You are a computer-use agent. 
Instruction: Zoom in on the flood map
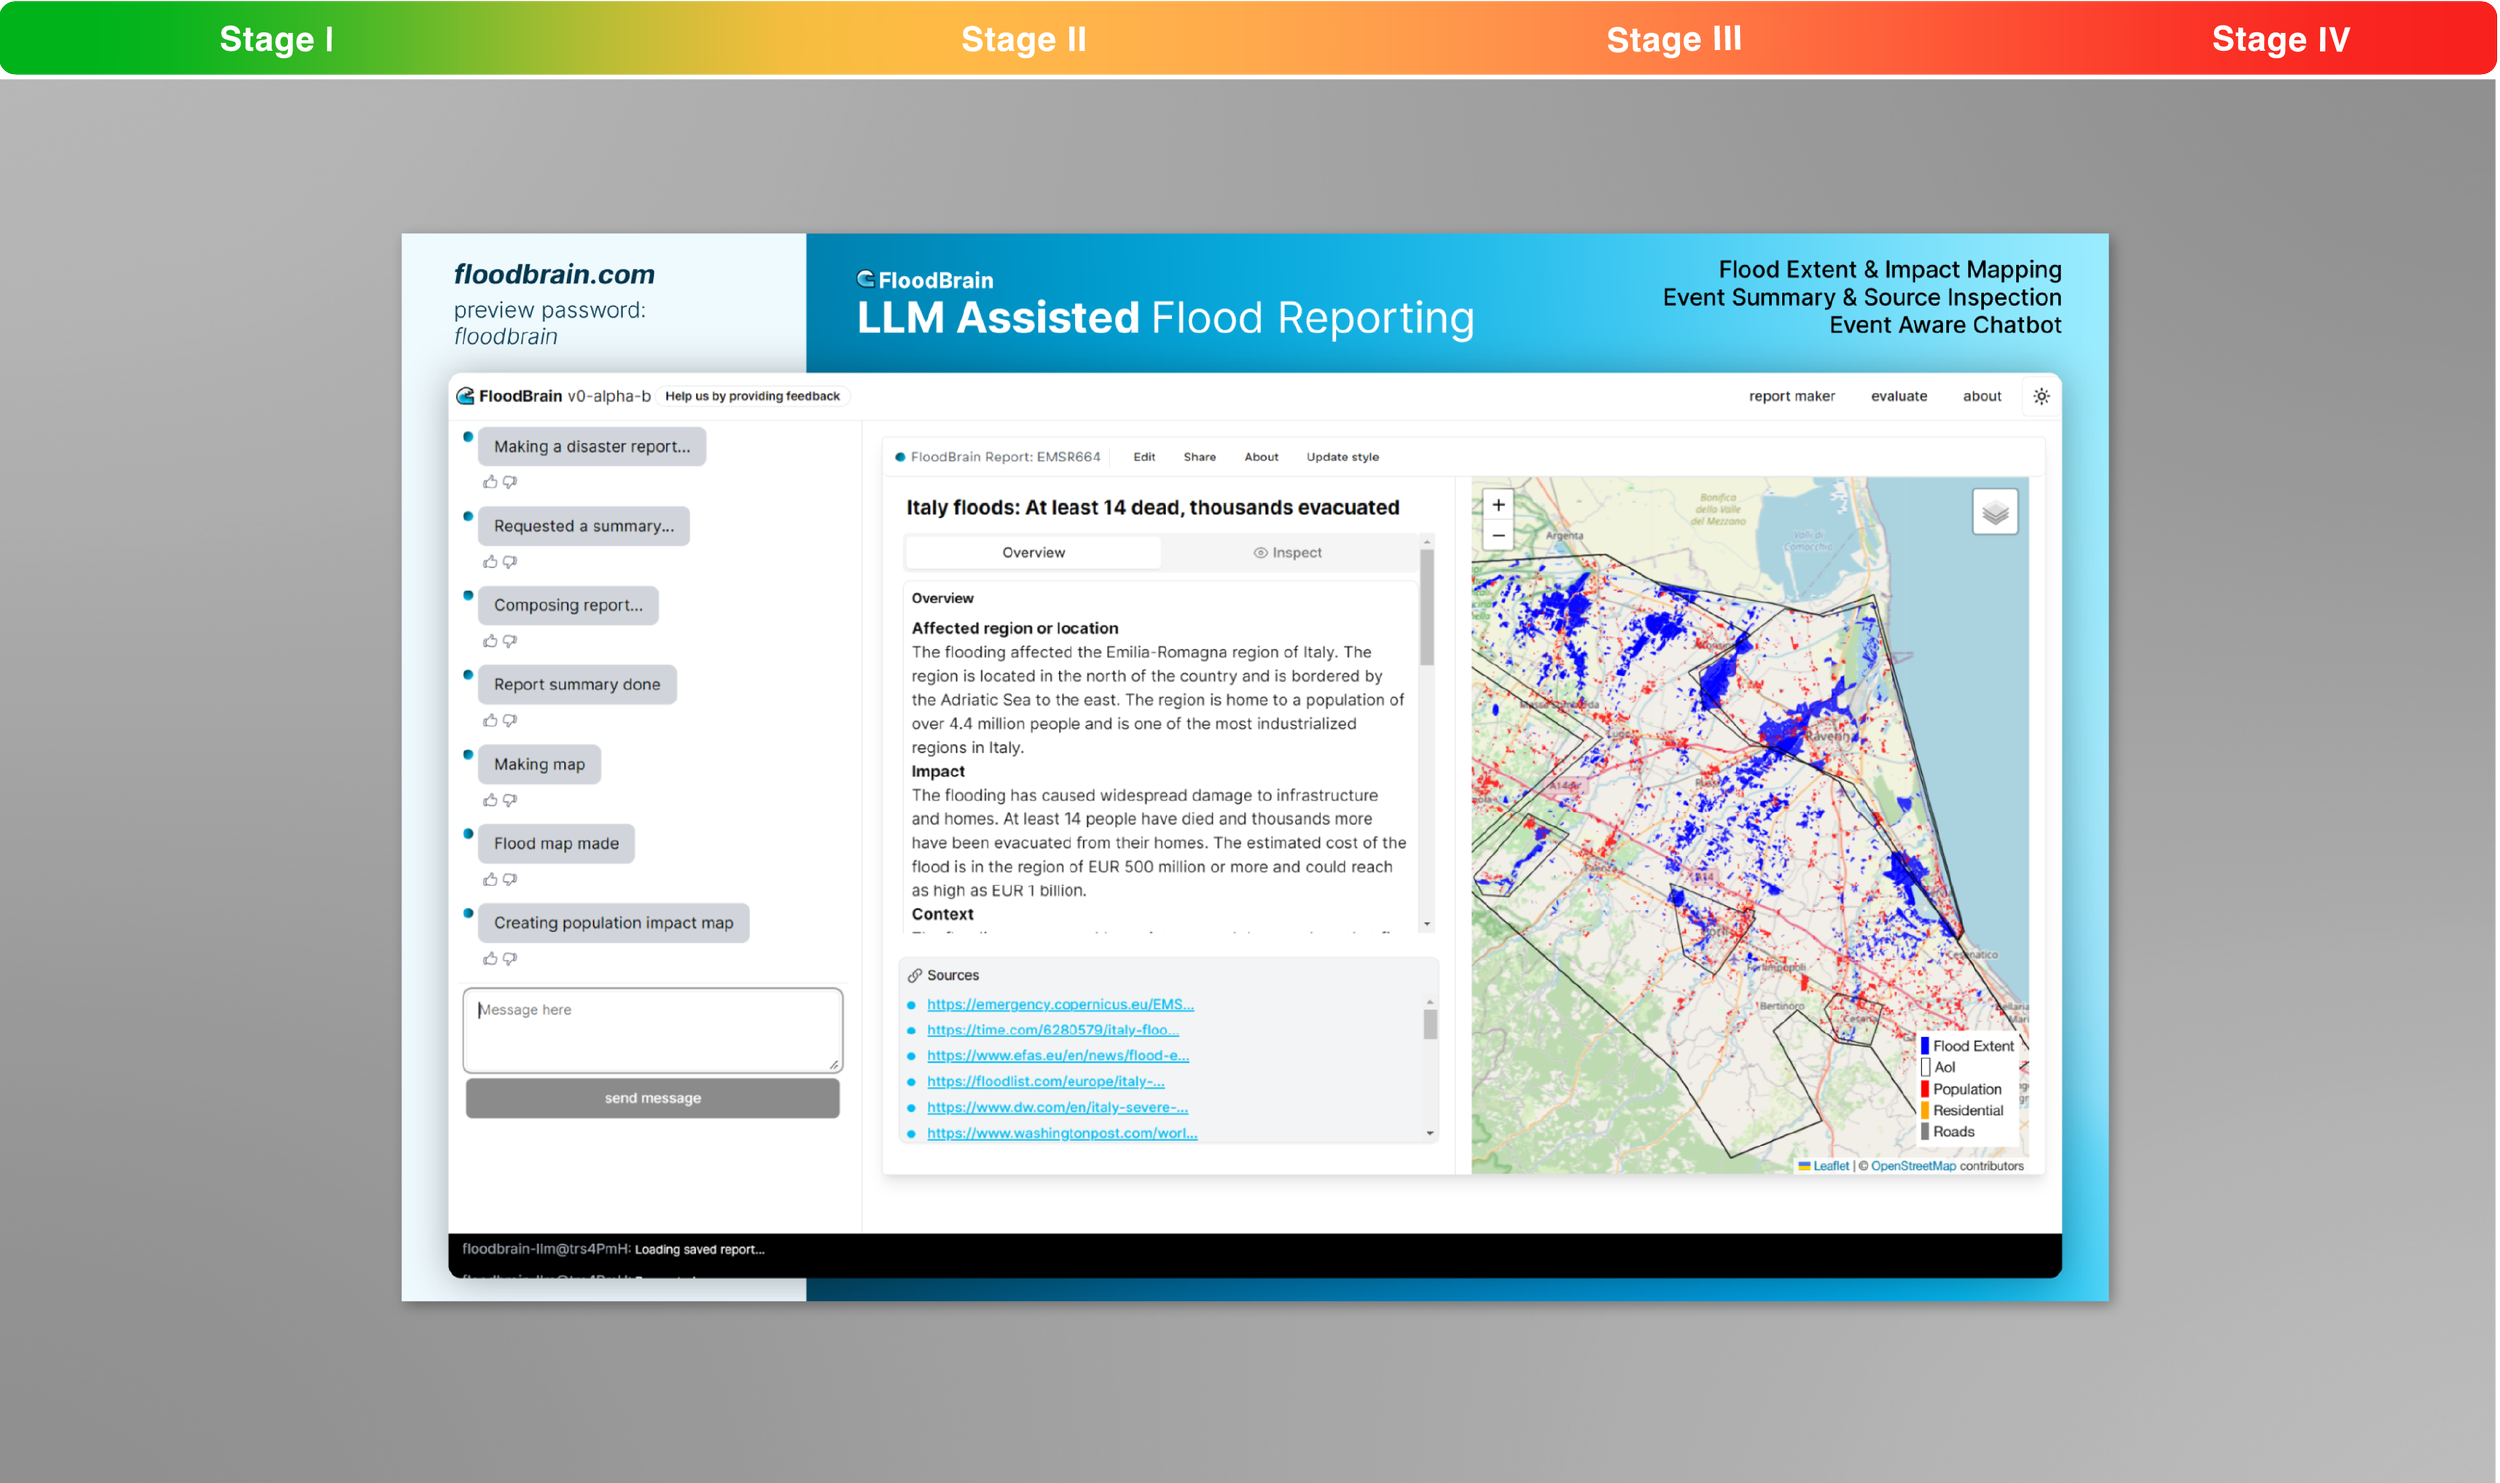[1498, 505]
